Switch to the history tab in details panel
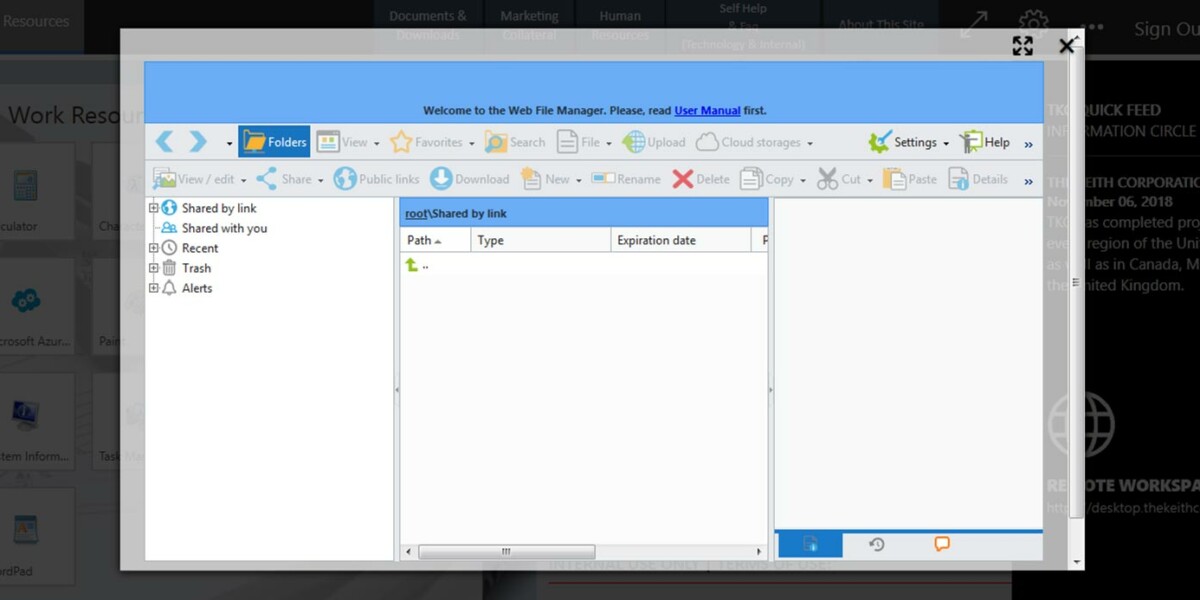The height and width of the screenshot is (600, 1200). 877,543
